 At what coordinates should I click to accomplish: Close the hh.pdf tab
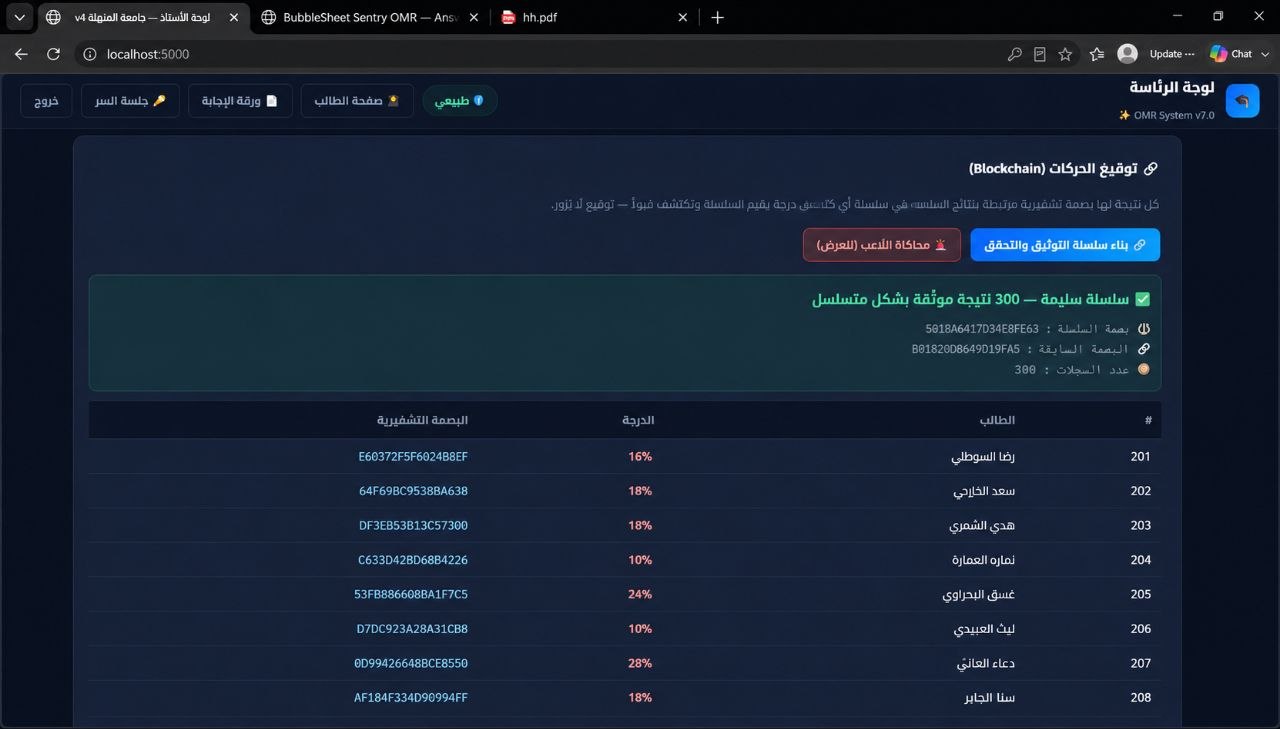[683, 17]
